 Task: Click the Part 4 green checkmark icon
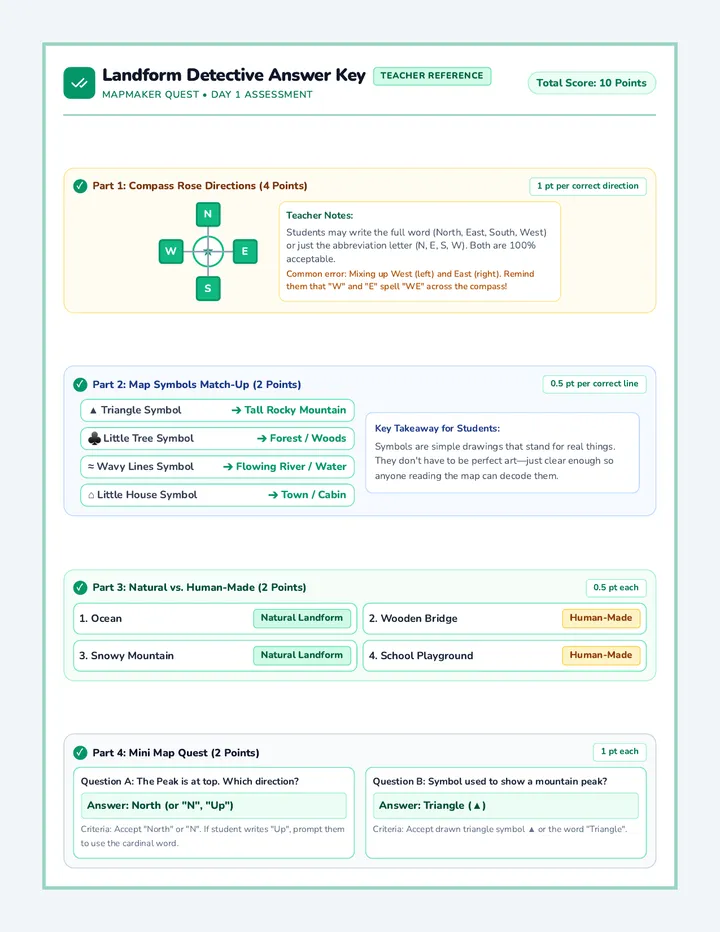(x=80, y=753)
